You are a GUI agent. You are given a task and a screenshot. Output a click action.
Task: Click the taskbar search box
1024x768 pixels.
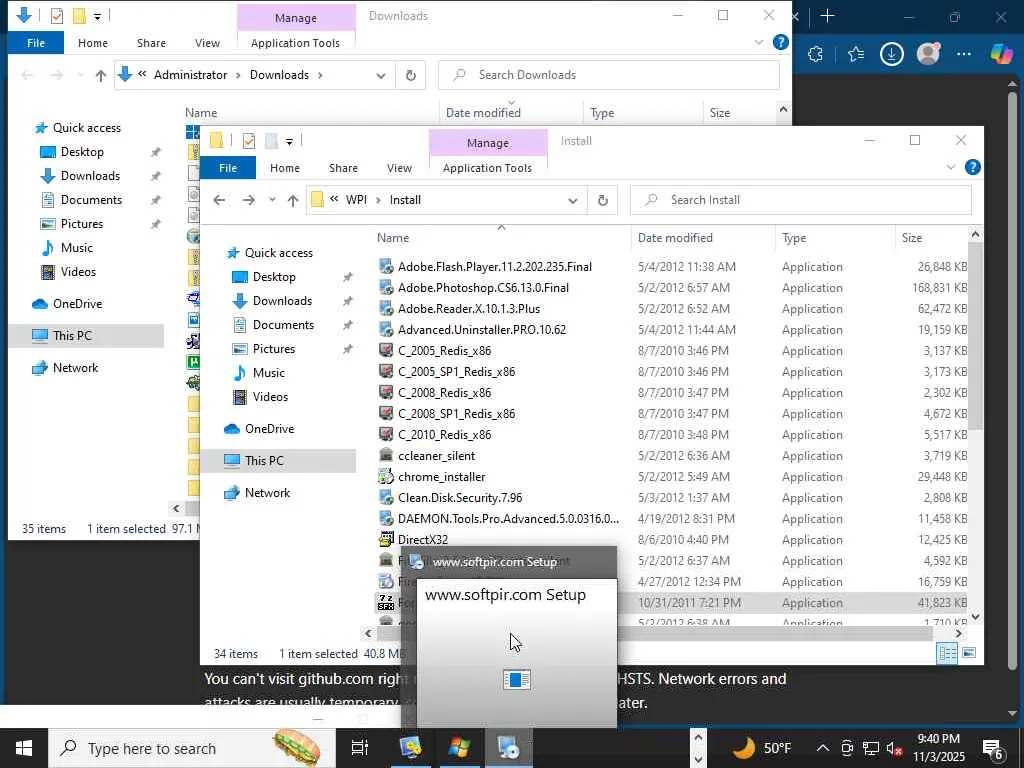point(192,748)
